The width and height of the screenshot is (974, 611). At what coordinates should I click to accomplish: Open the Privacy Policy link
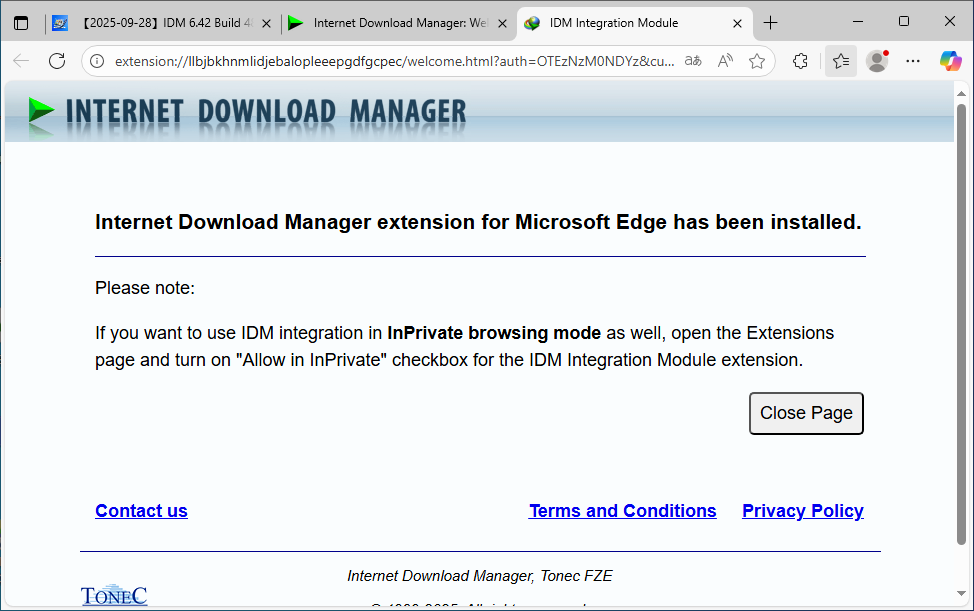(x=802, y=511)
